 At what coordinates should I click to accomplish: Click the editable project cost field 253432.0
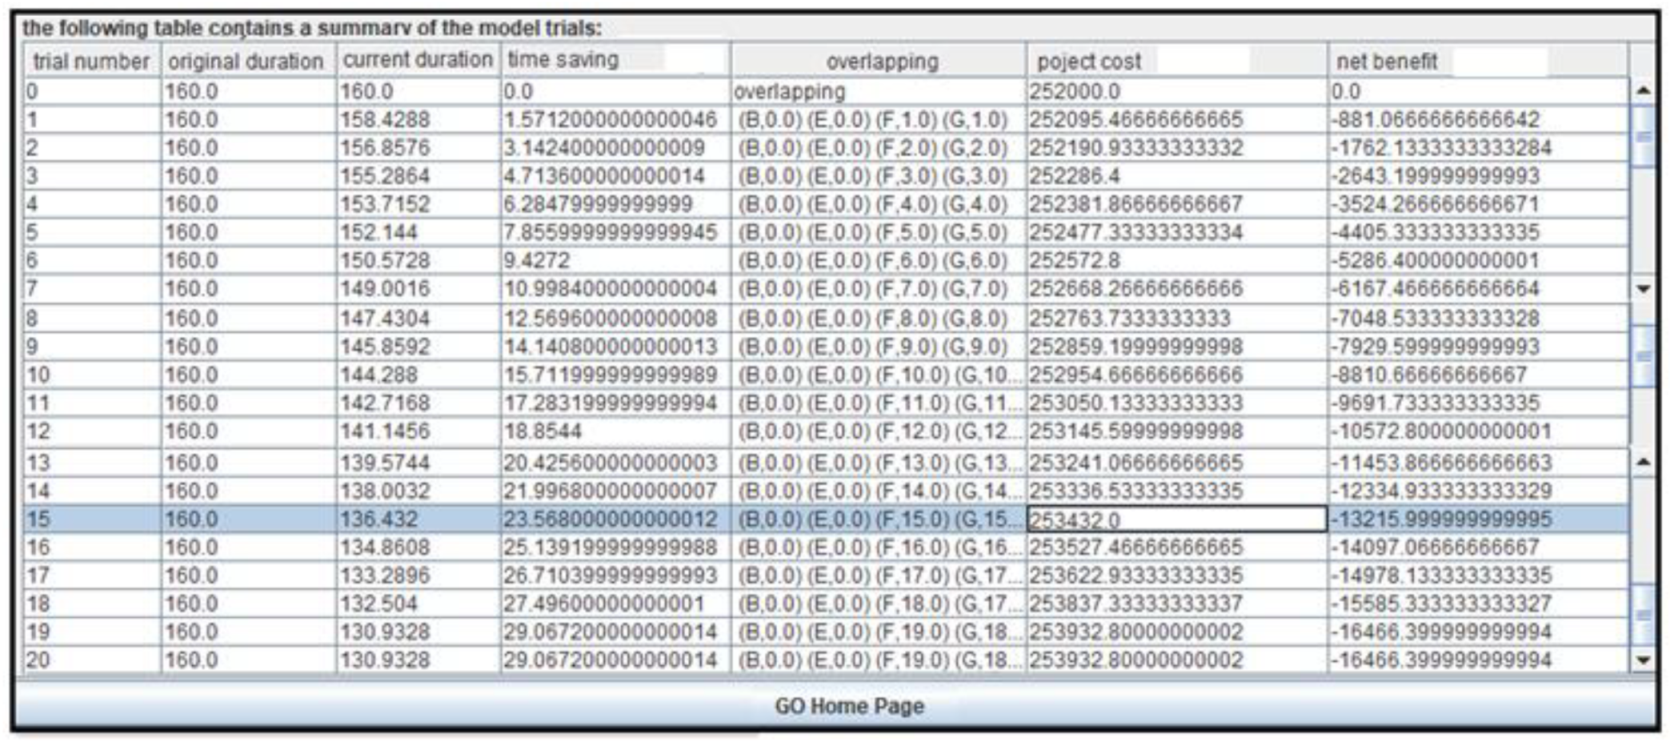[x=1177, y=519]
